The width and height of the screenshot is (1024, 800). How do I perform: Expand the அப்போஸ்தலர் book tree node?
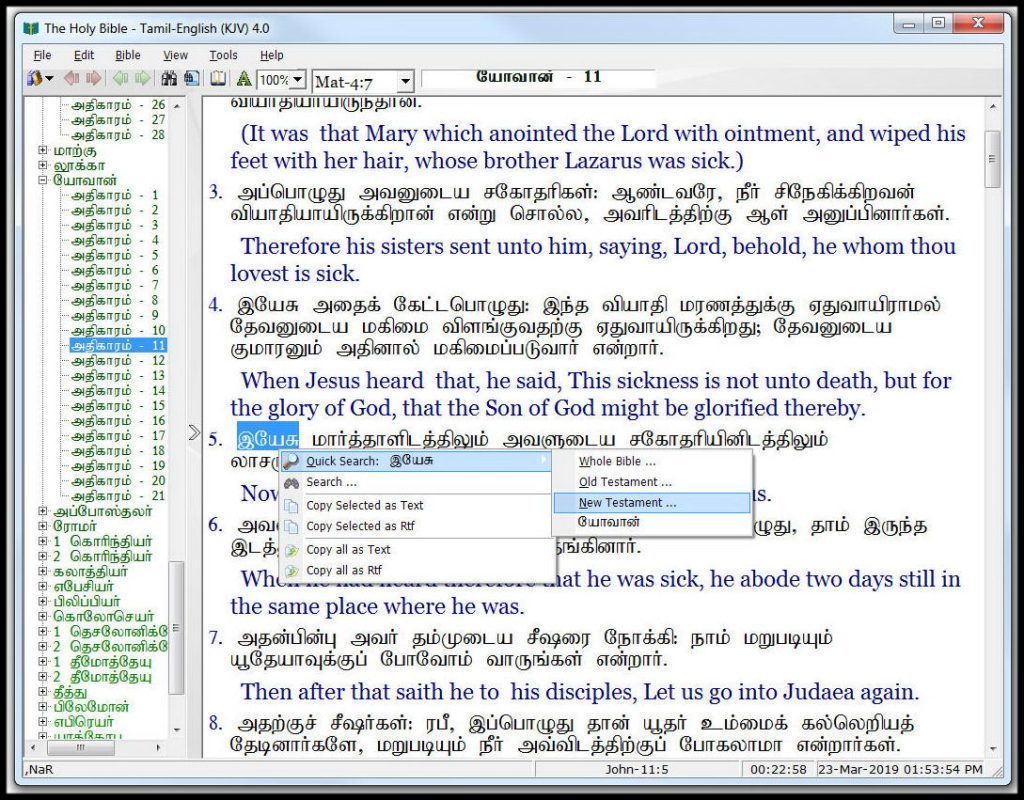tap(43, 511)
